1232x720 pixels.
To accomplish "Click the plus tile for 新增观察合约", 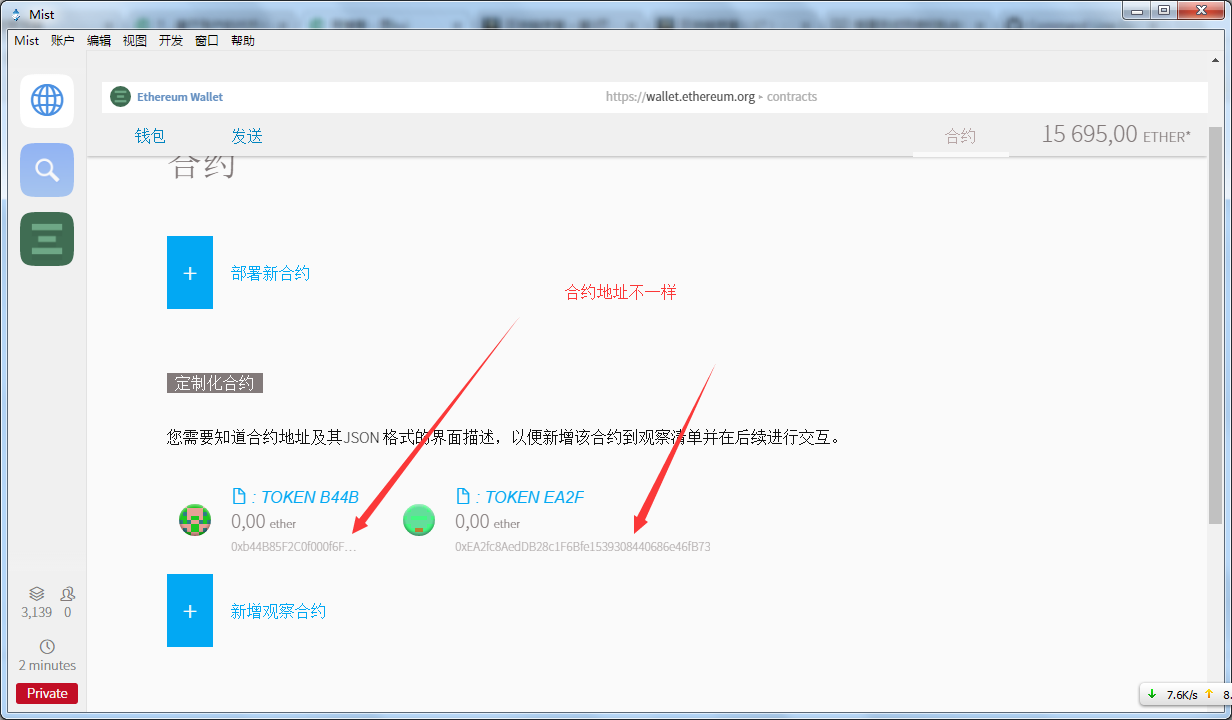I will coord(190,610).
